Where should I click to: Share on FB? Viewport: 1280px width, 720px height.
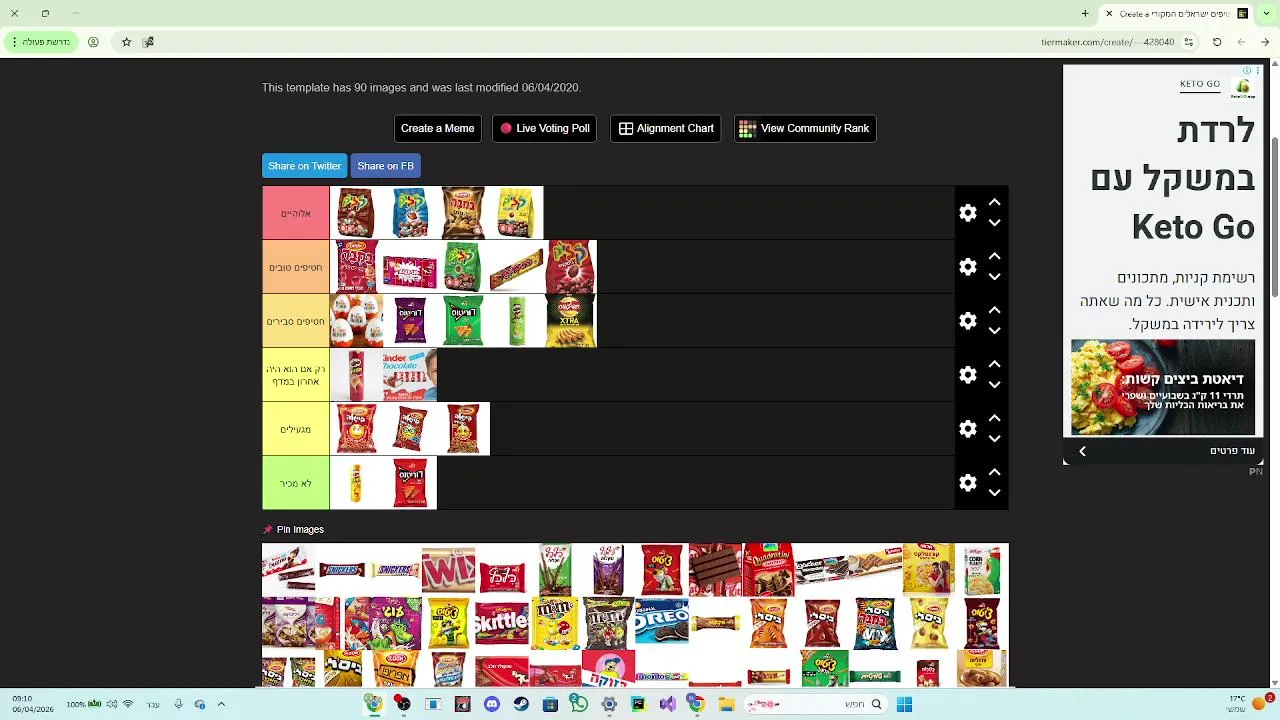point(385,166)
